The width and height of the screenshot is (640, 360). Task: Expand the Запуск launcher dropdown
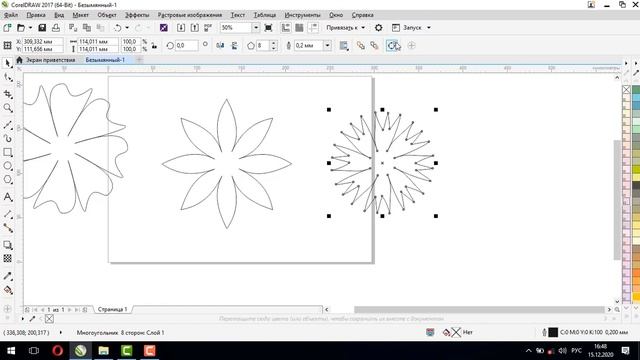[x=429, y=28]
